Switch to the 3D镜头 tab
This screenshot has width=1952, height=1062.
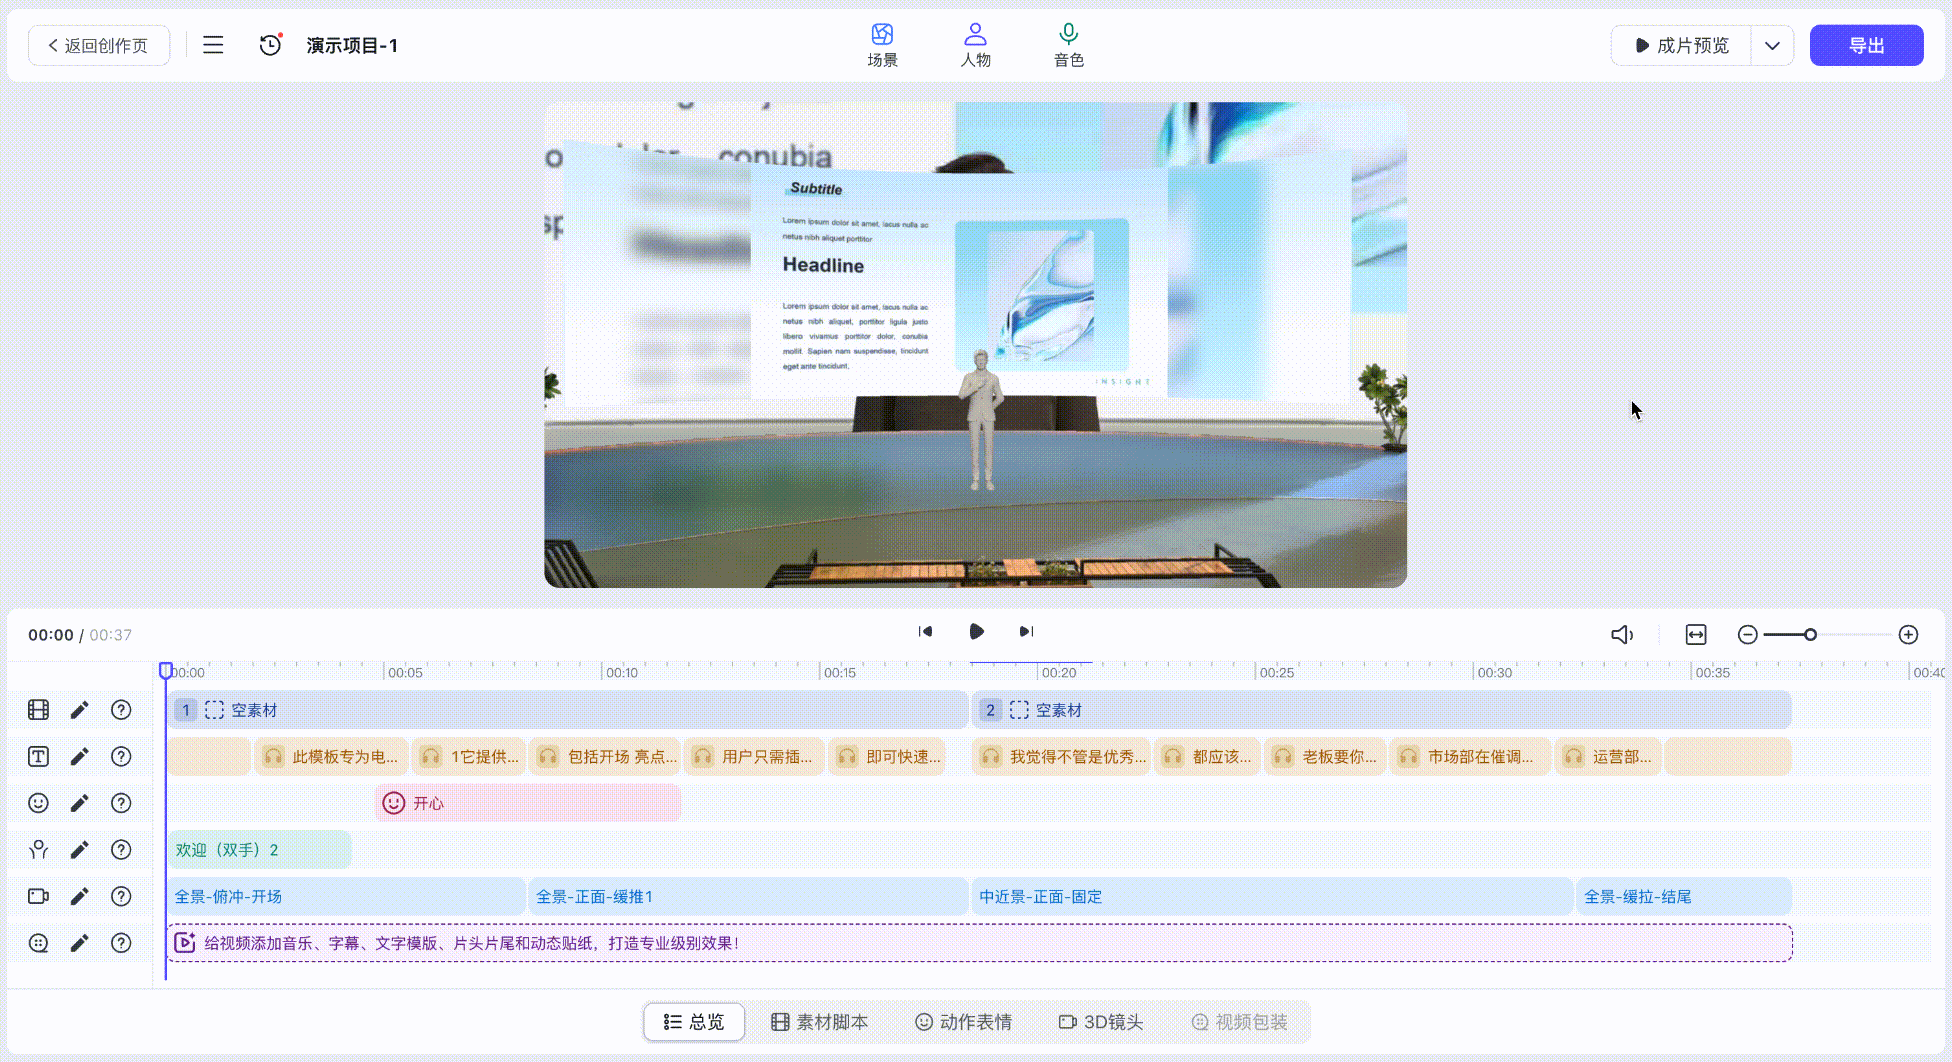[1101, 1022]
